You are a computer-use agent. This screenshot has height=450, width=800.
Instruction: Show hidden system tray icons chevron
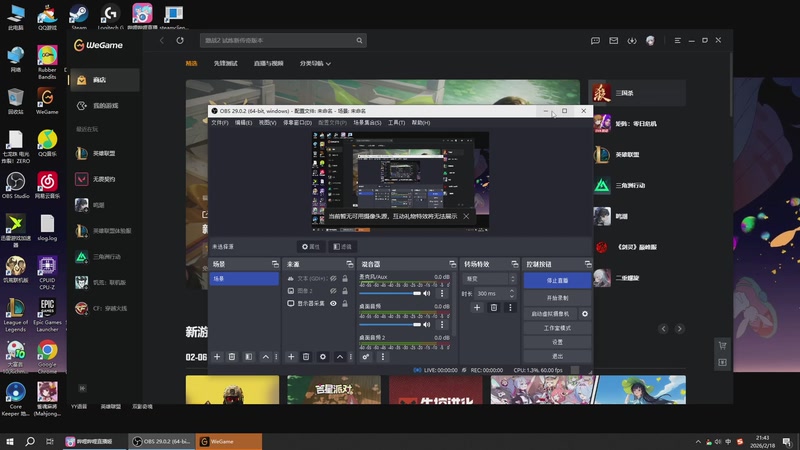click(697, 441)
